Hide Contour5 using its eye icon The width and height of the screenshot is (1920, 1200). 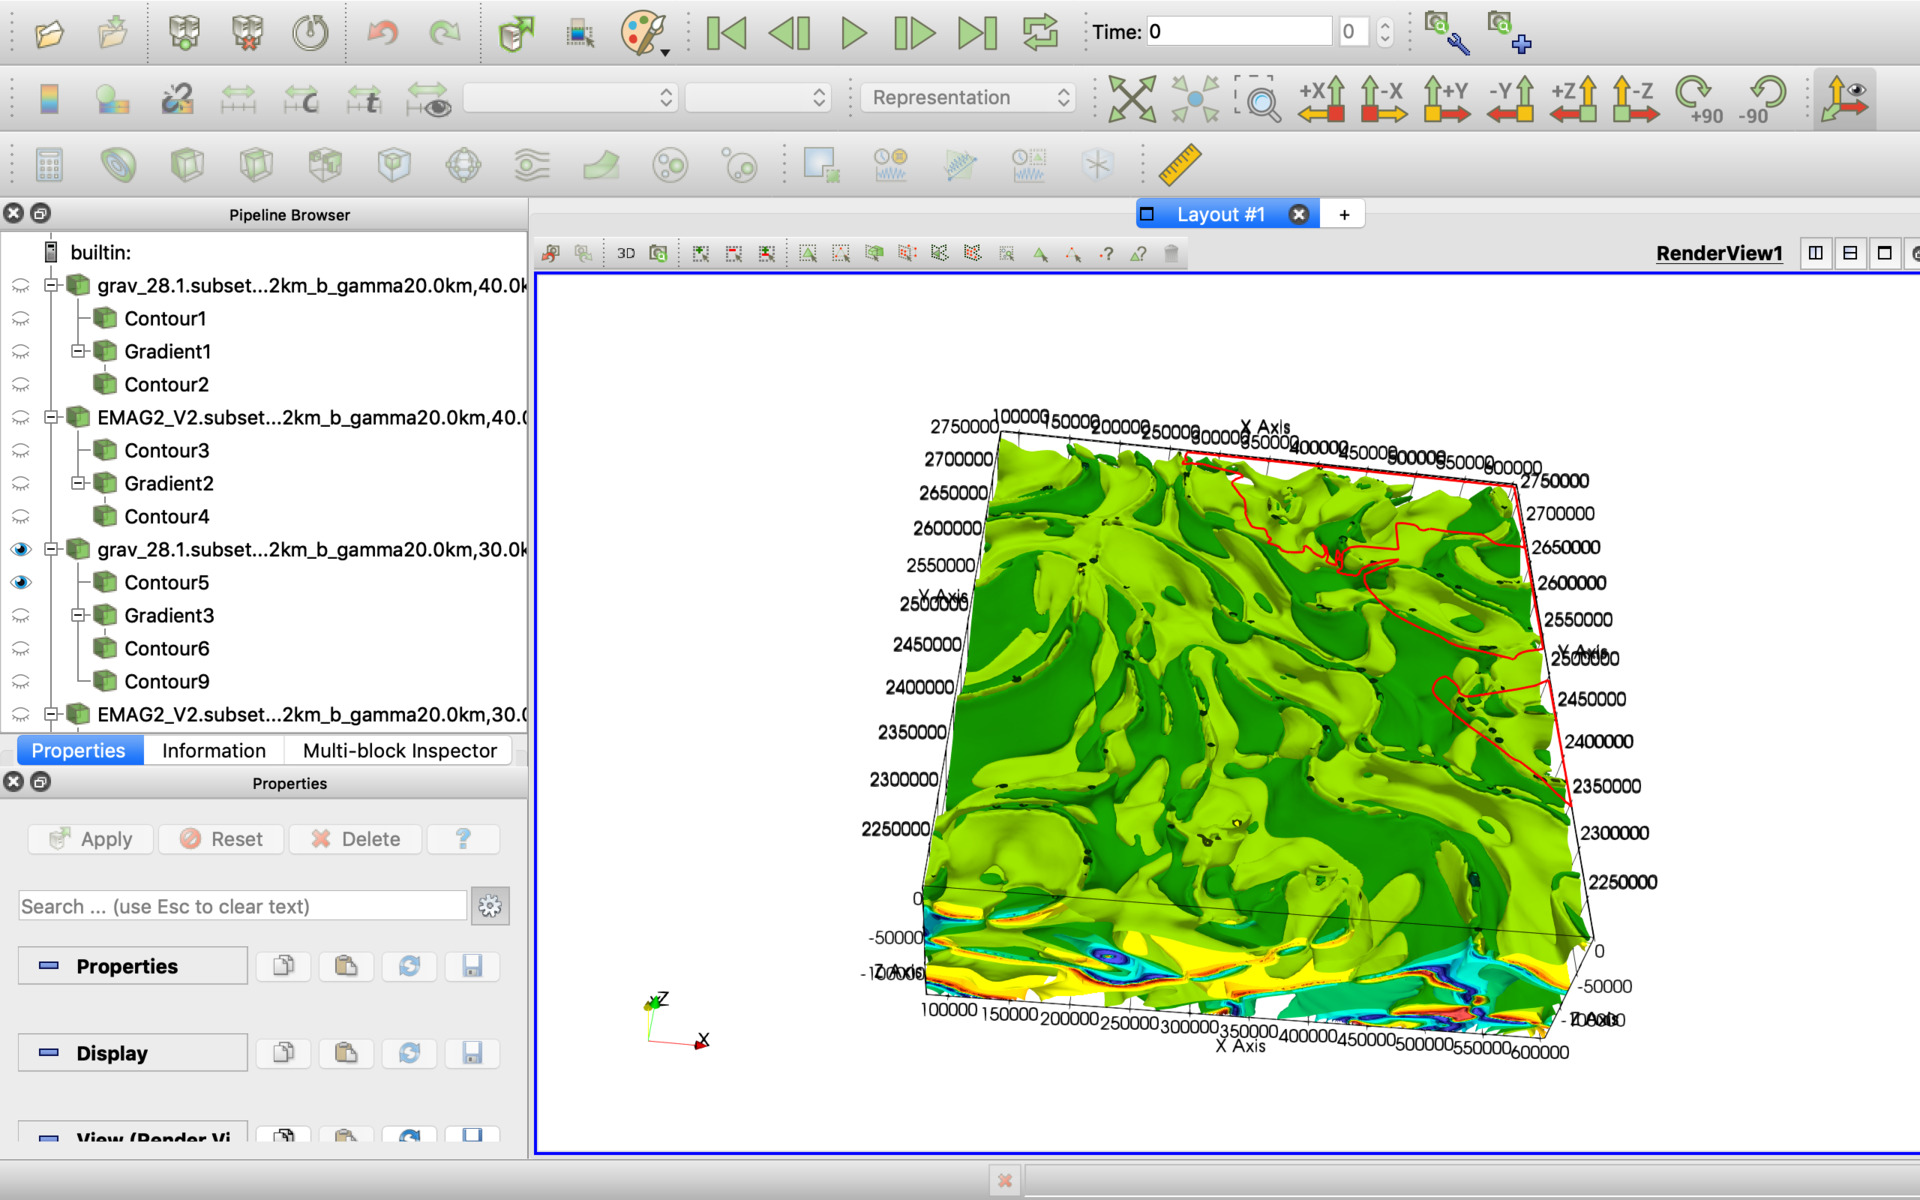point(21,582)
